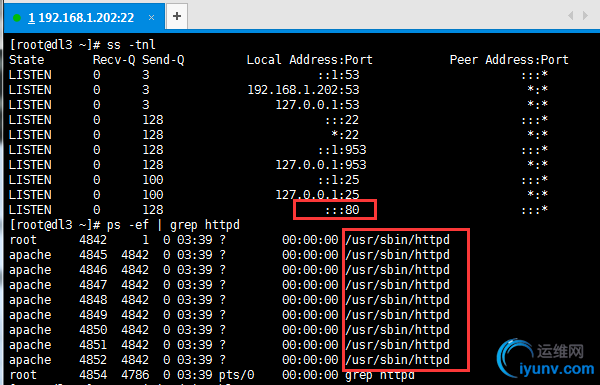Screen dimensions: 600x385
Task: Click 'grep httpd' in the last process row
Action: [380, 375]
